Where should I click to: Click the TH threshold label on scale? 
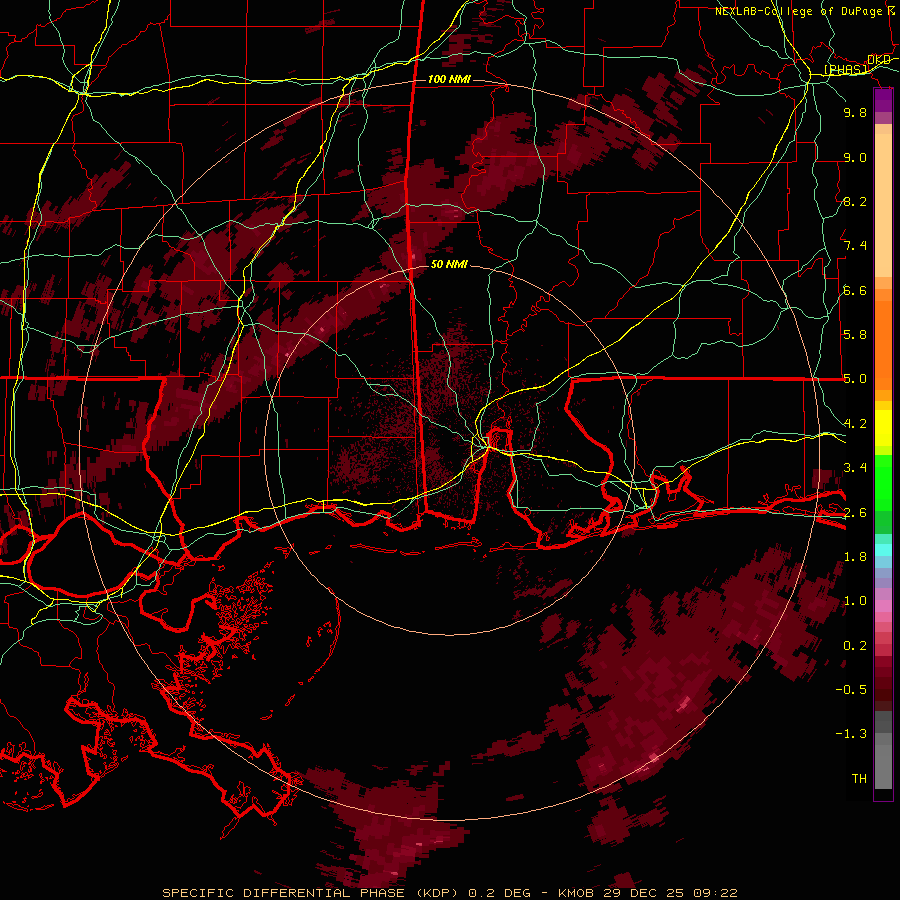coord(859,779)
